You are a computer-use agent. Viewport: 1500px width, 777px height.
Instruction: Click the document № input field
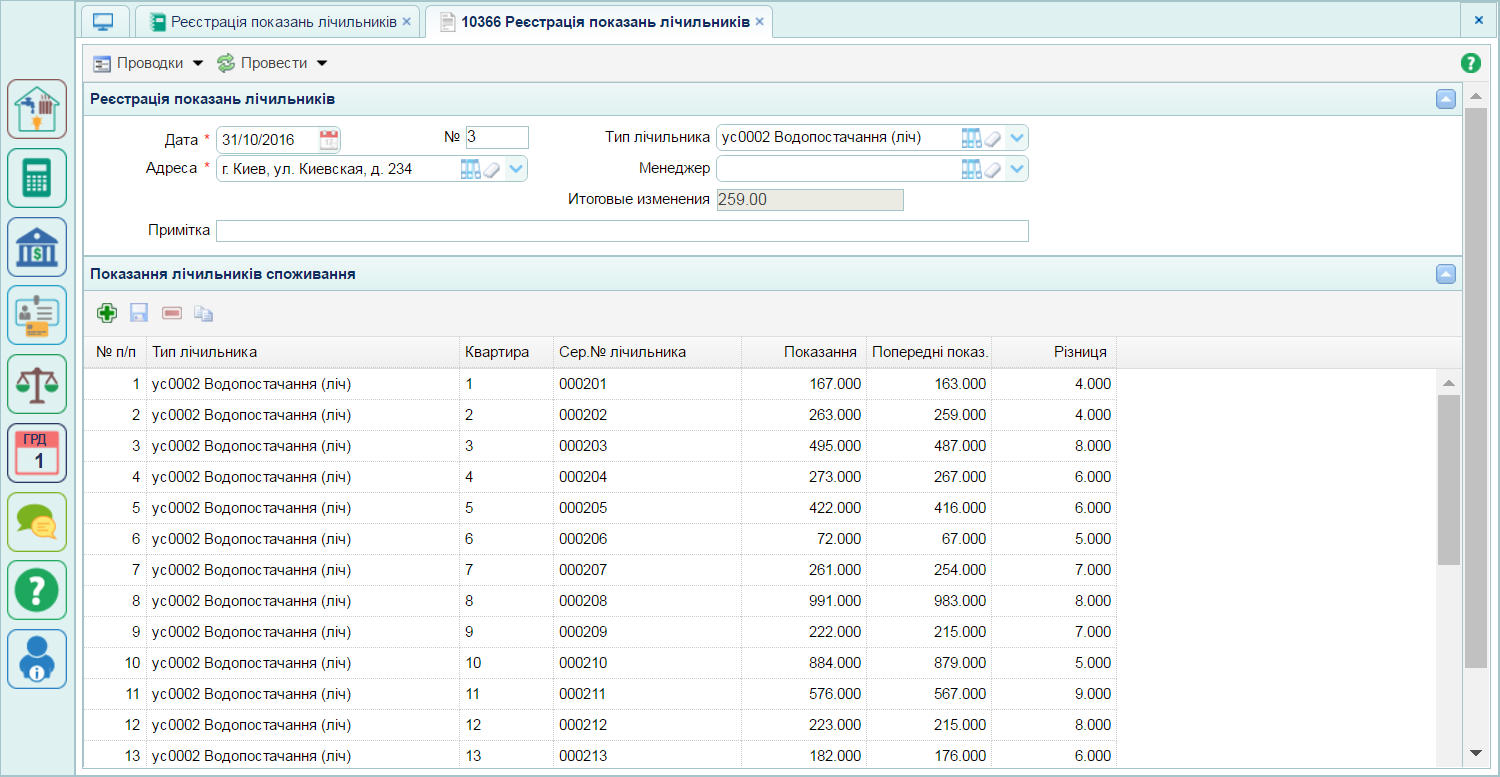pos(496,137)
